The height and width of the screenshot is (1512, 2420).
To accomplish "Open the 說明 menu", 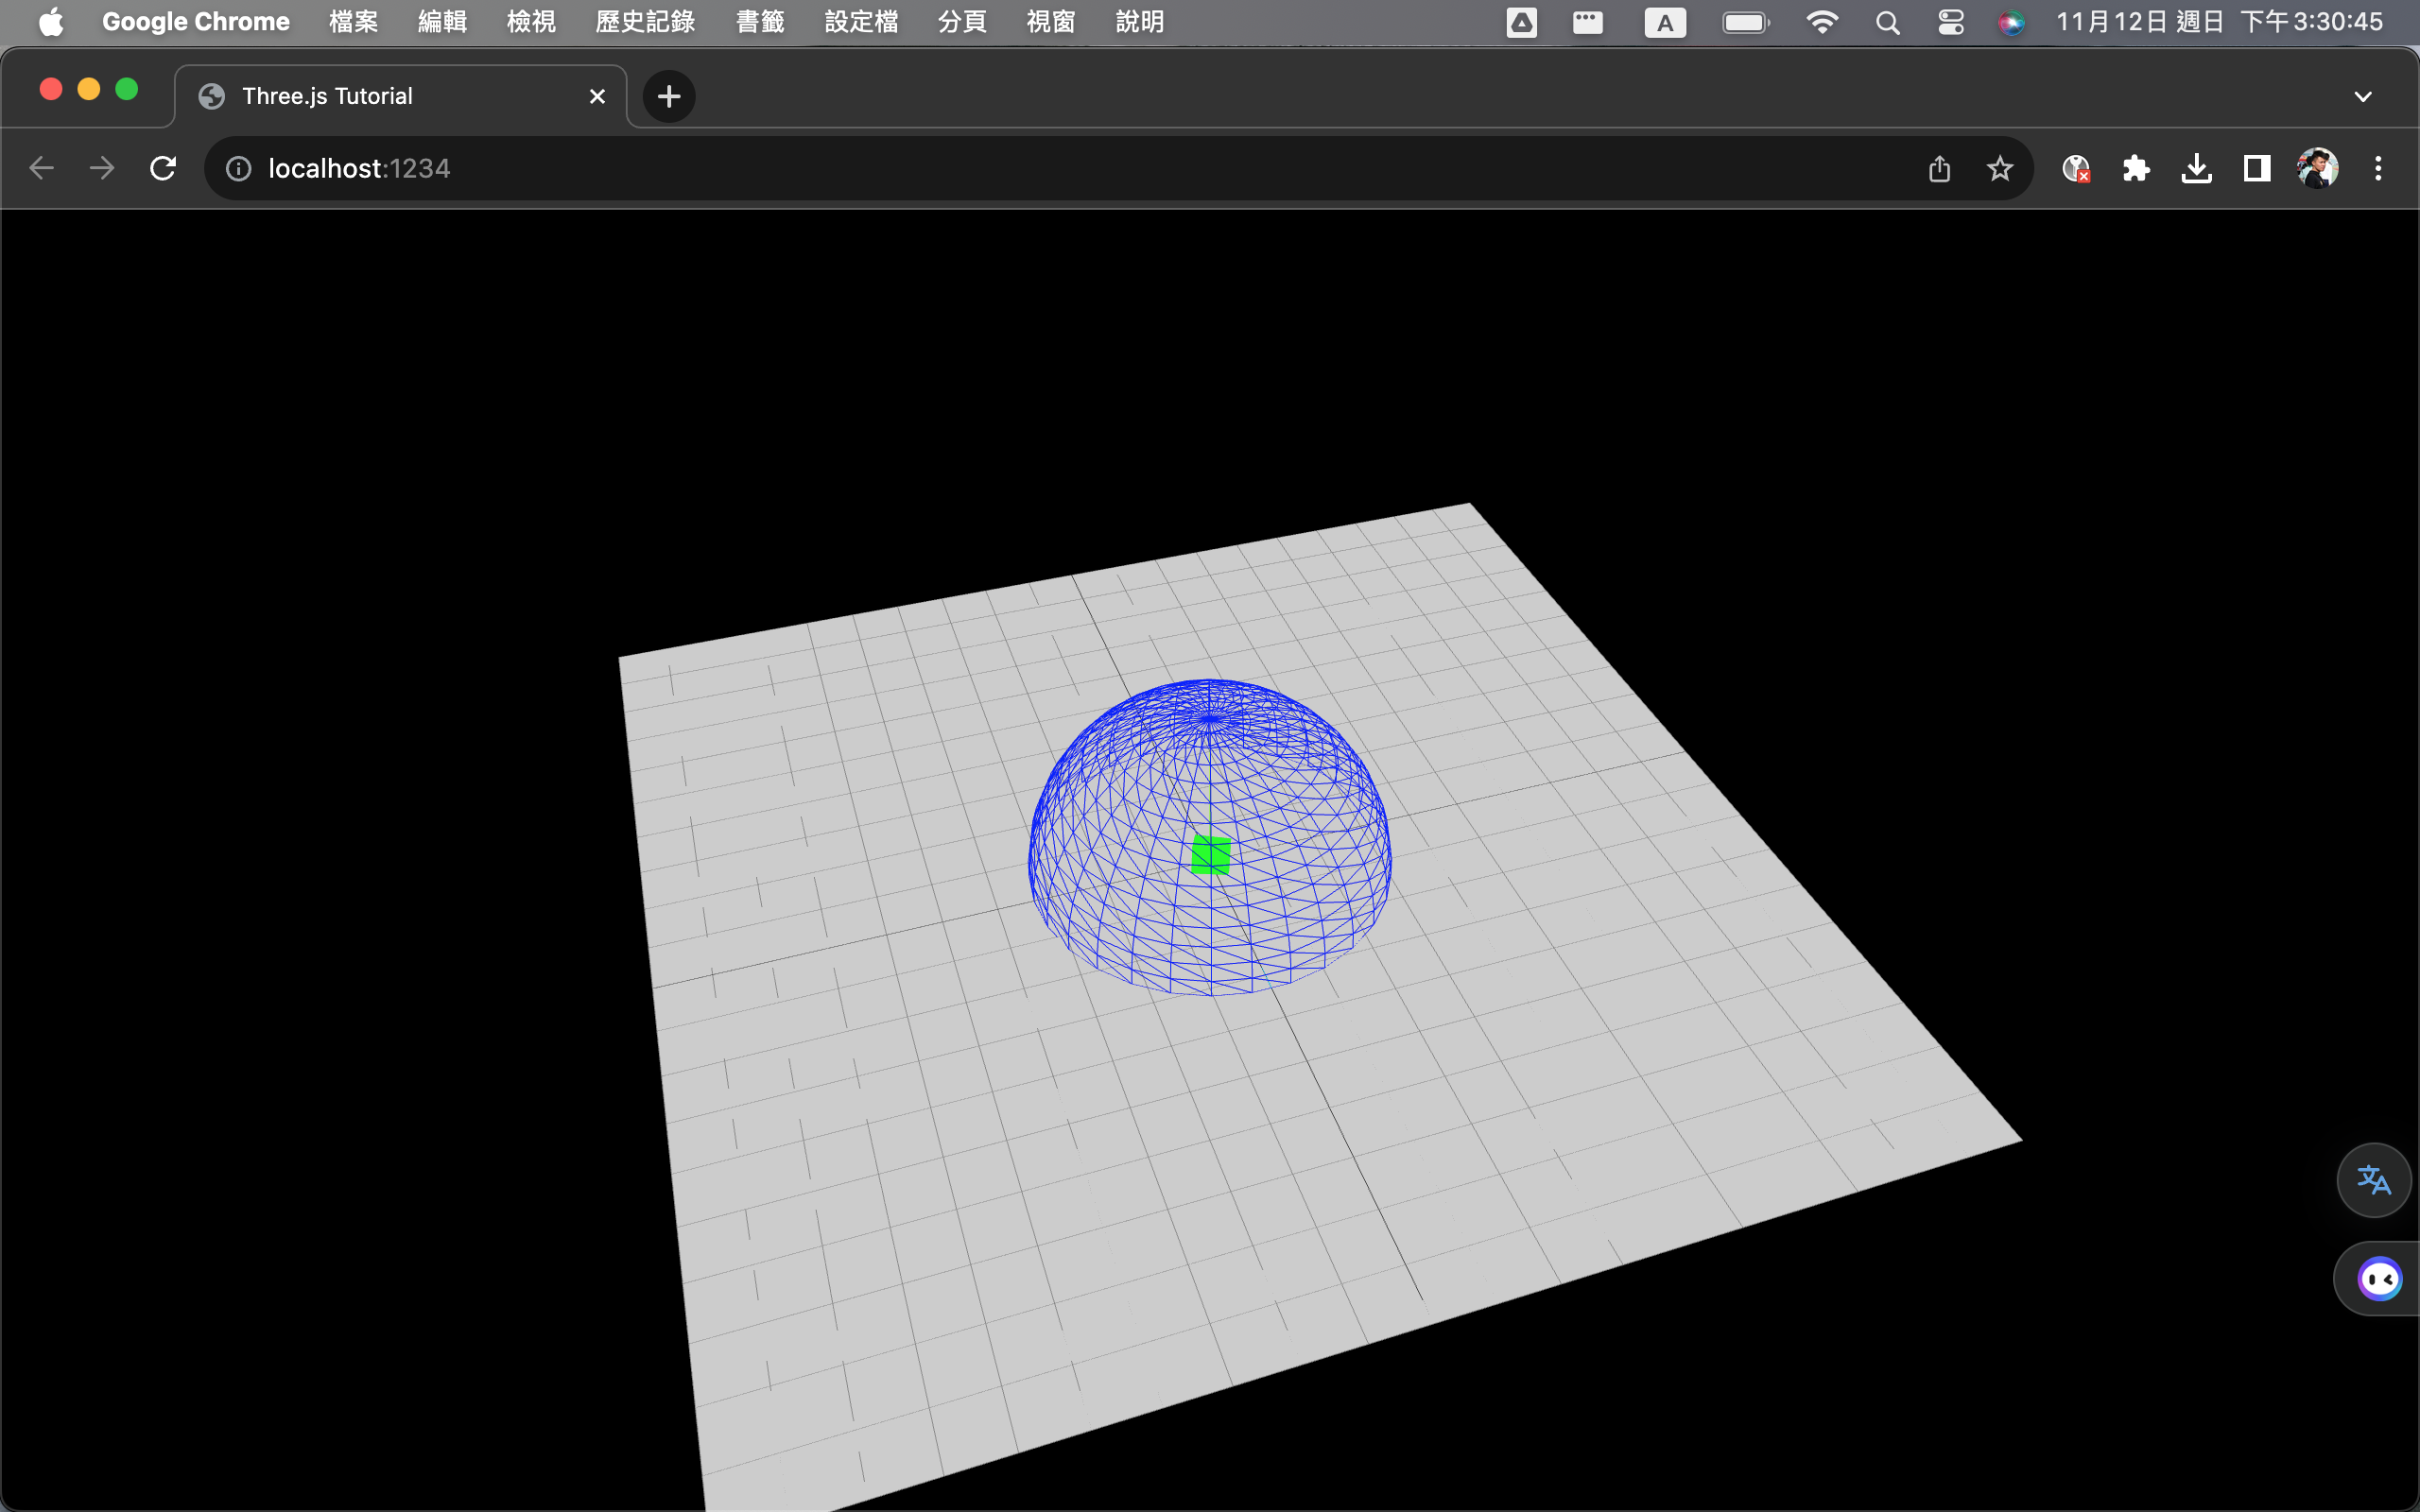I will 1140,22.
